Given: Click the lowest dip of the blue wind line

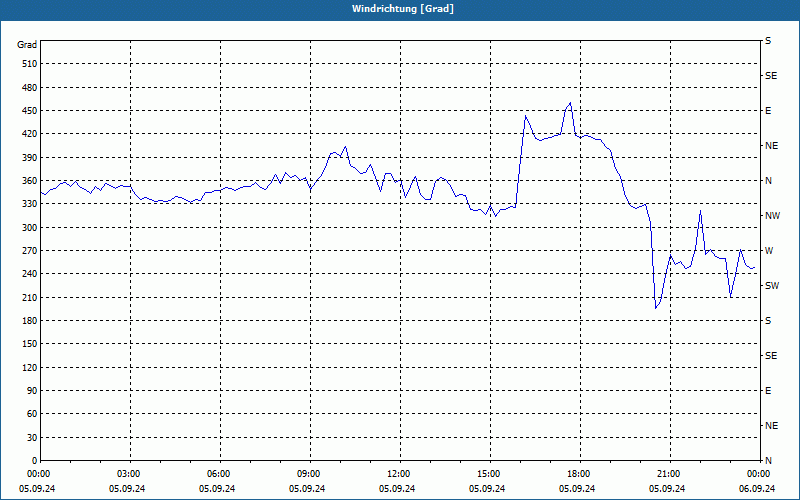Looking at the screenshot, I should pos(656,308).
